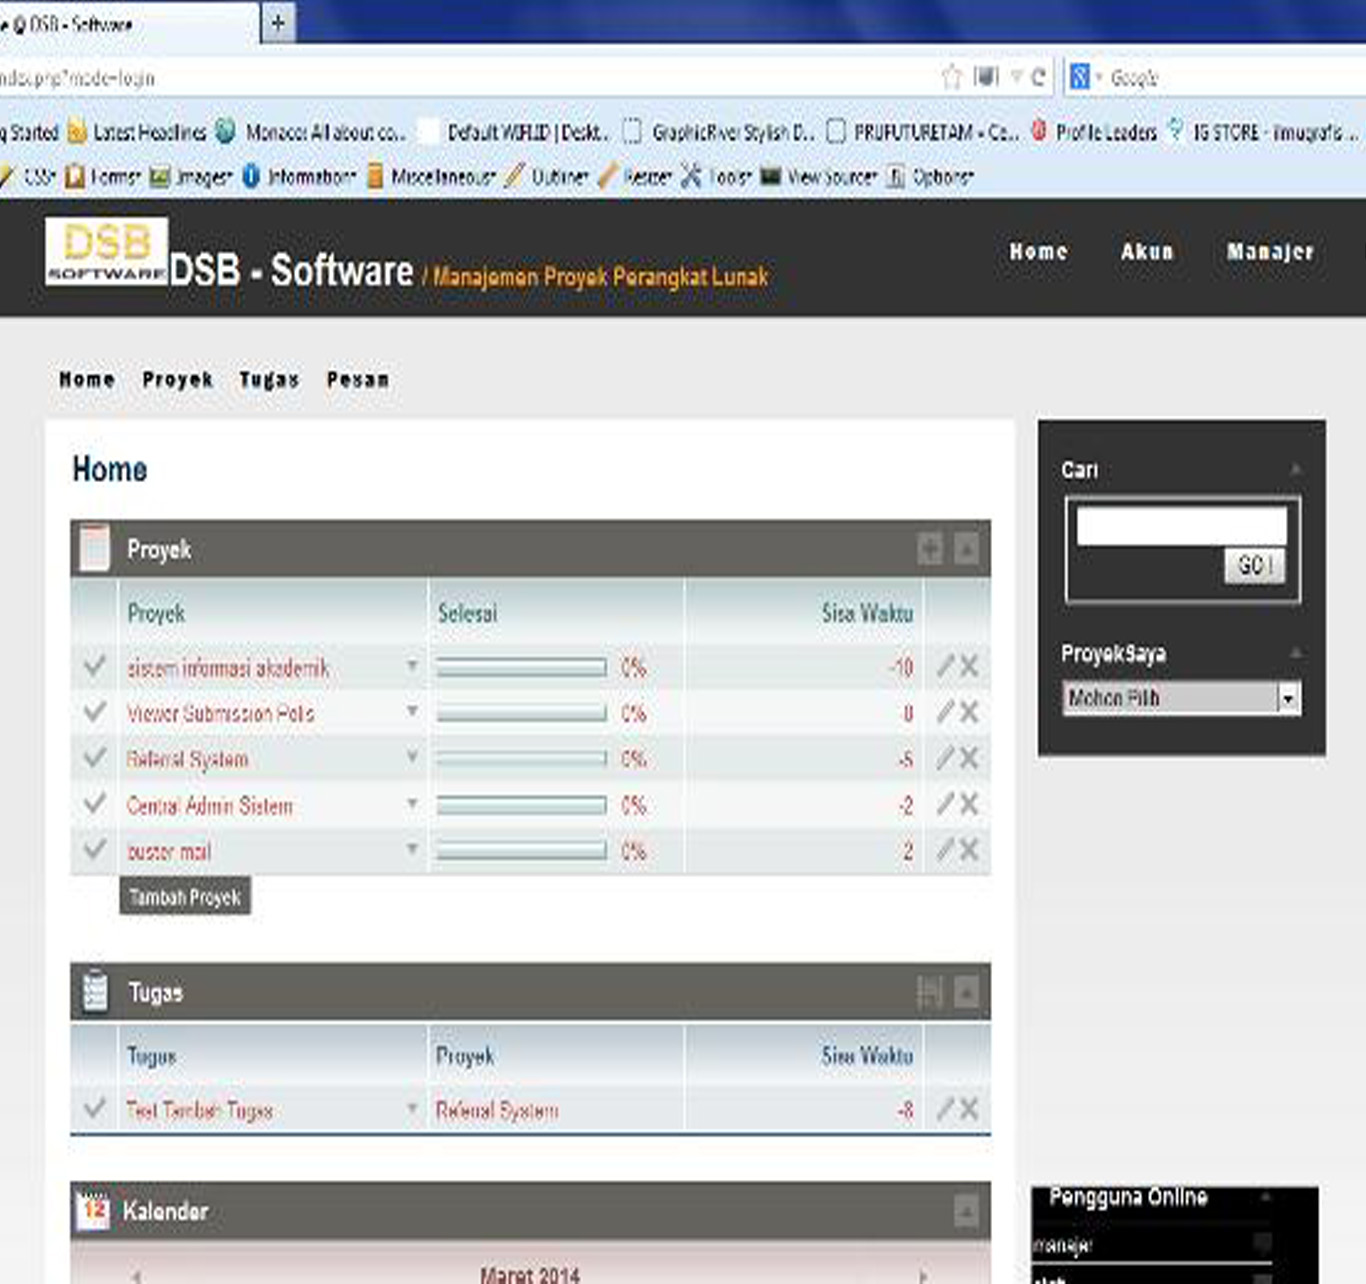Delete the Central Admin Sistem project with X icon
Image resolution: width=1366 pixels, height=1284 pixels.
pos(969,804)
